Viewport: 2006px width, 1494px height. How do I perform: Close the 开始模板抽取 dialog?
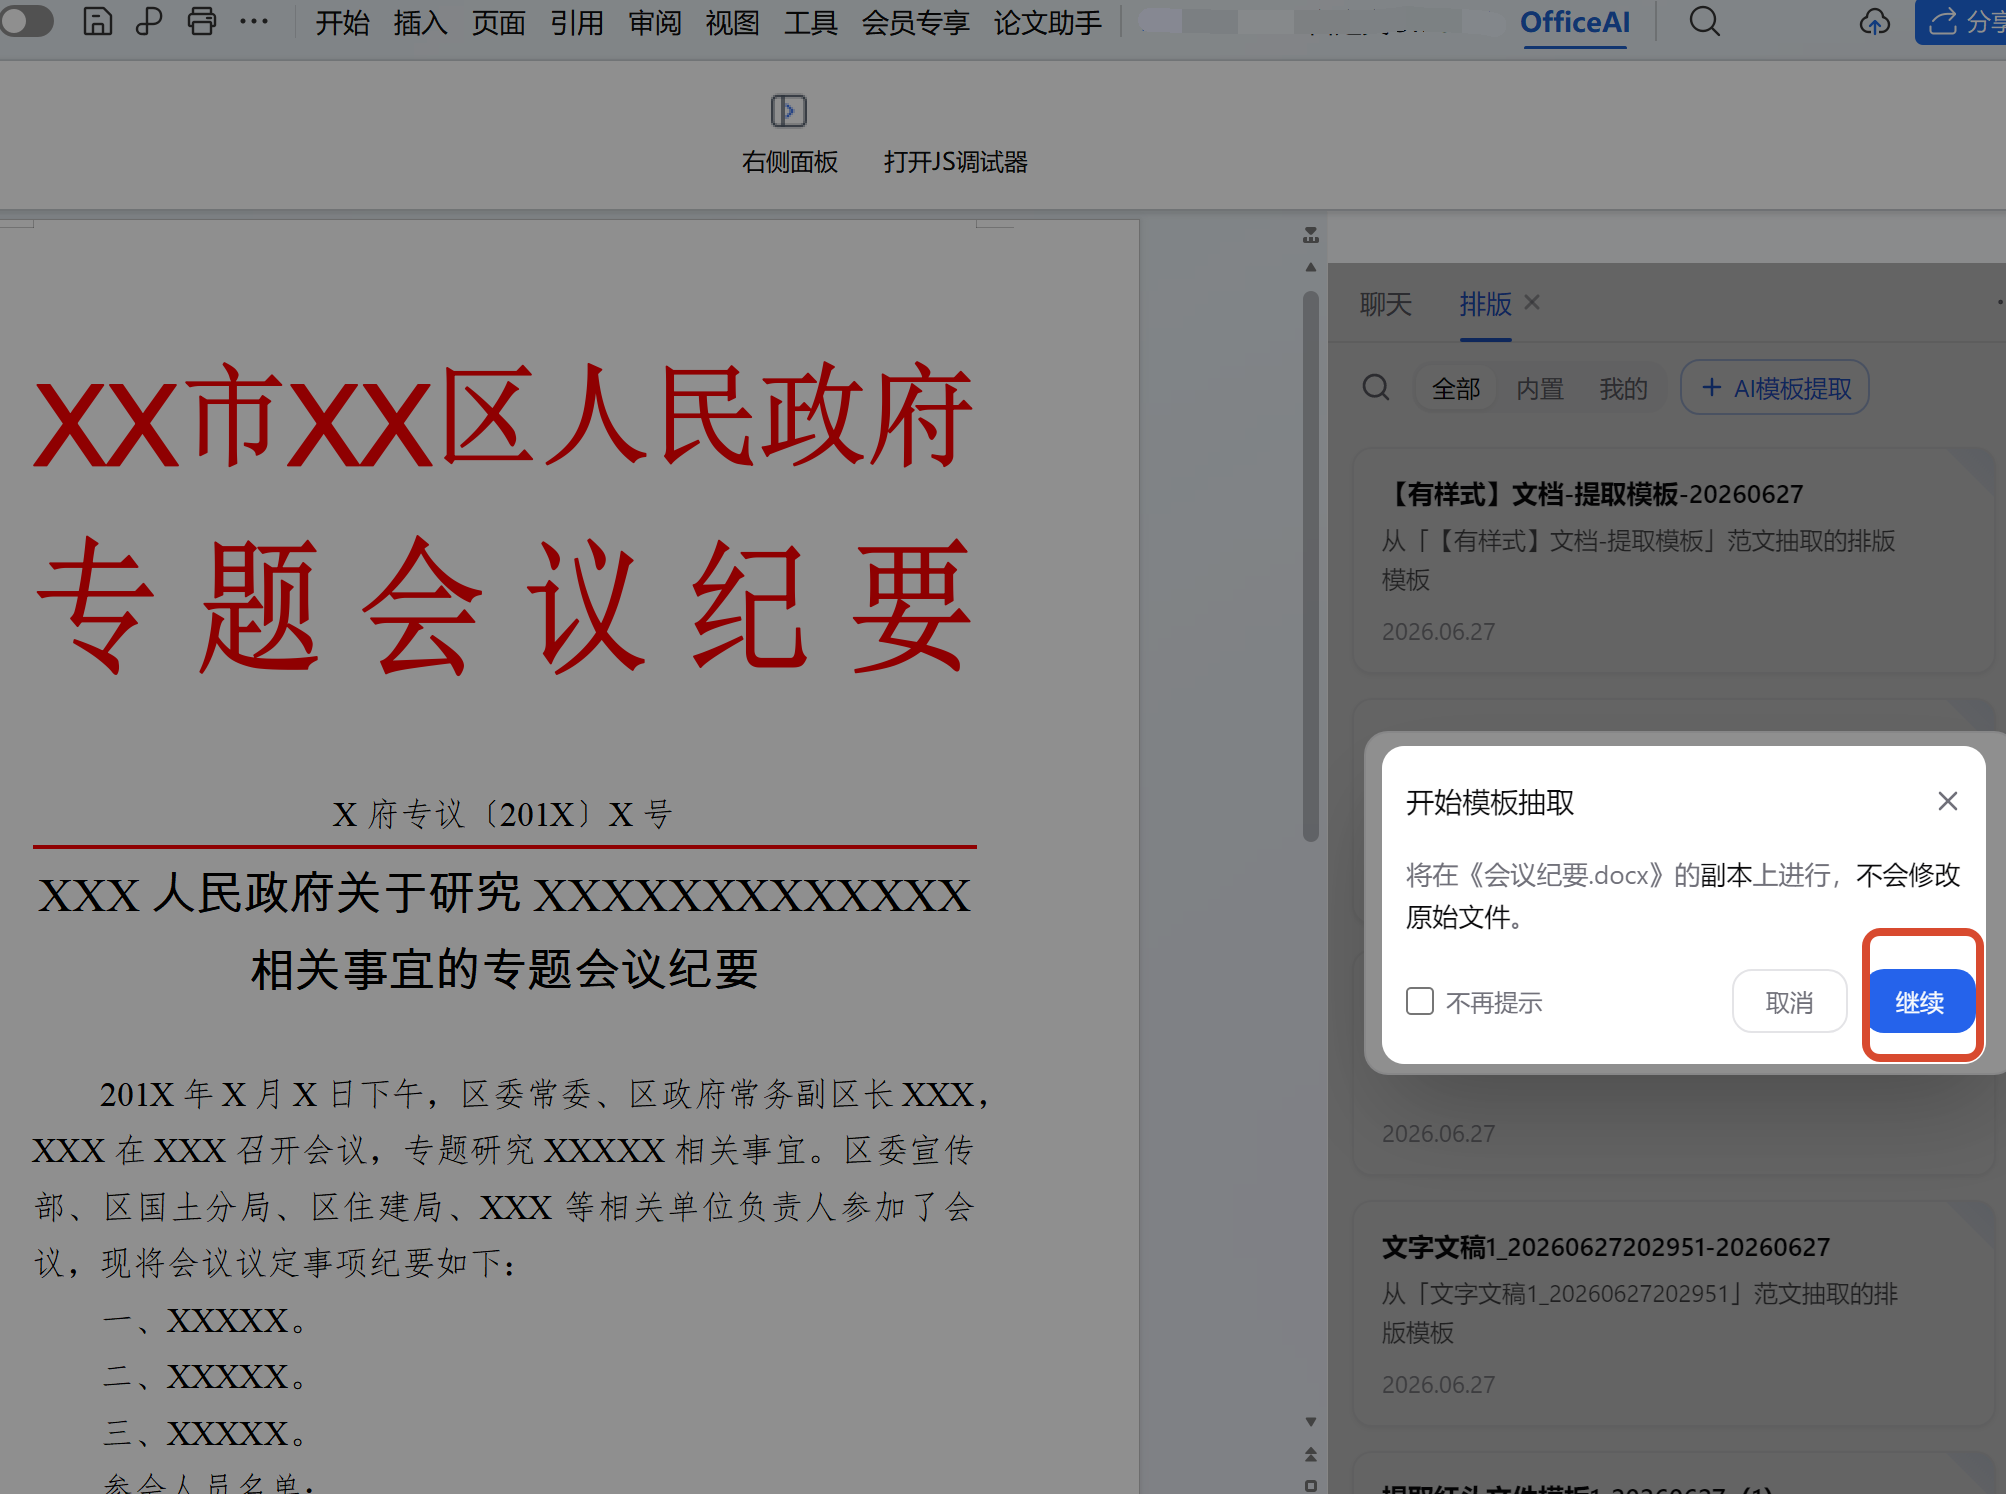1947,801
